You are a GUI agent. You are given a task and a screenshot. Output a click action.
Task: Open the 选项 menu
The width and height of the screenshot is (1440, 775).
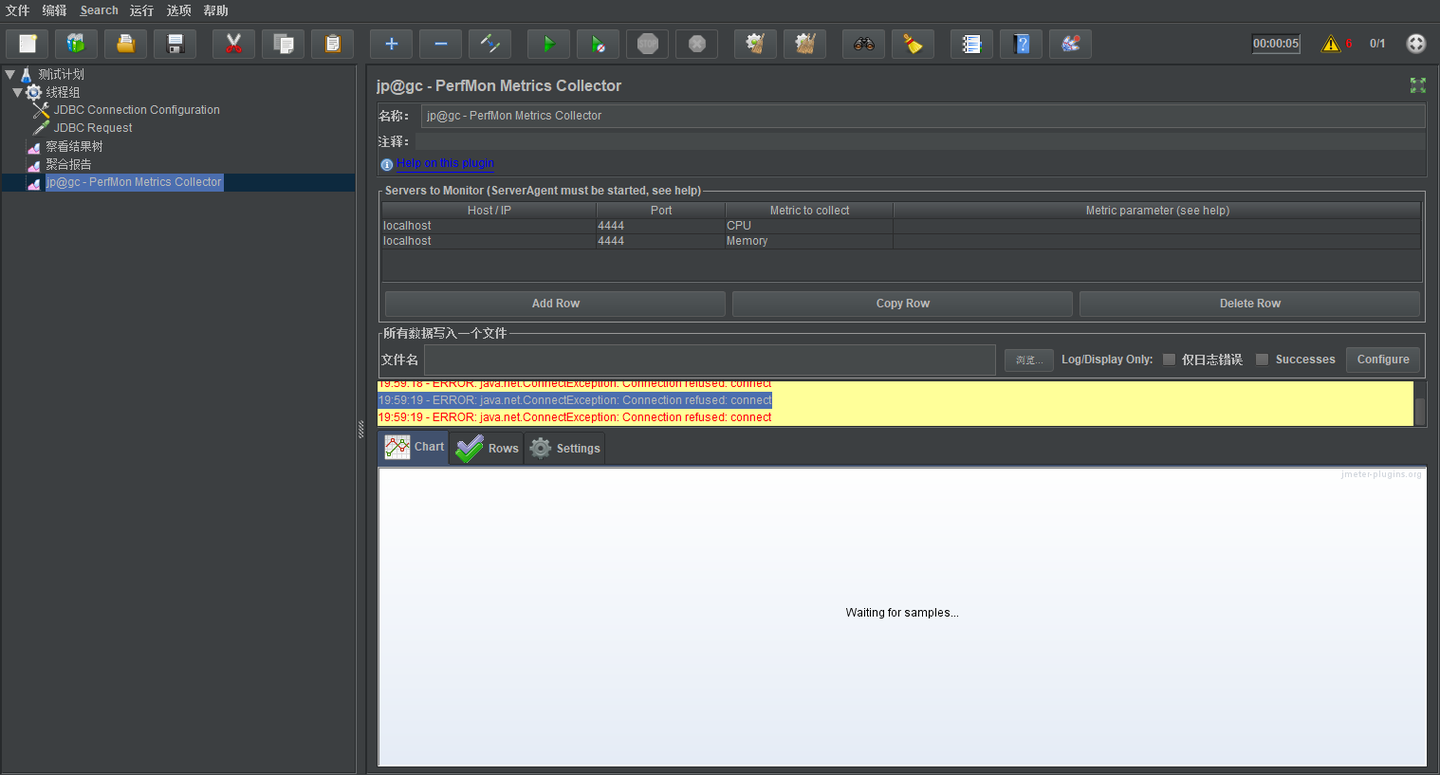(x=178, y=10)
